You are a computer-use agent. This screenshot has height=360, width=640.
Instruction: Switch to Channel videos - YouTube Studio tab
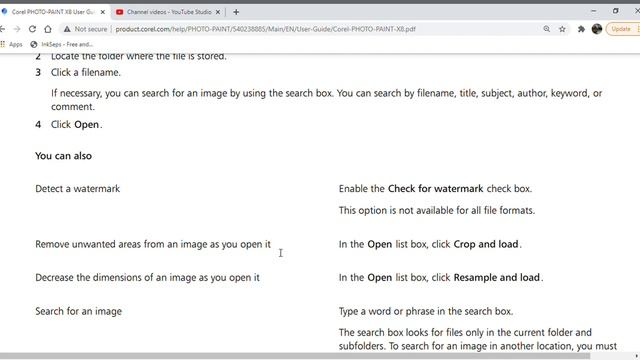point(169,12)
